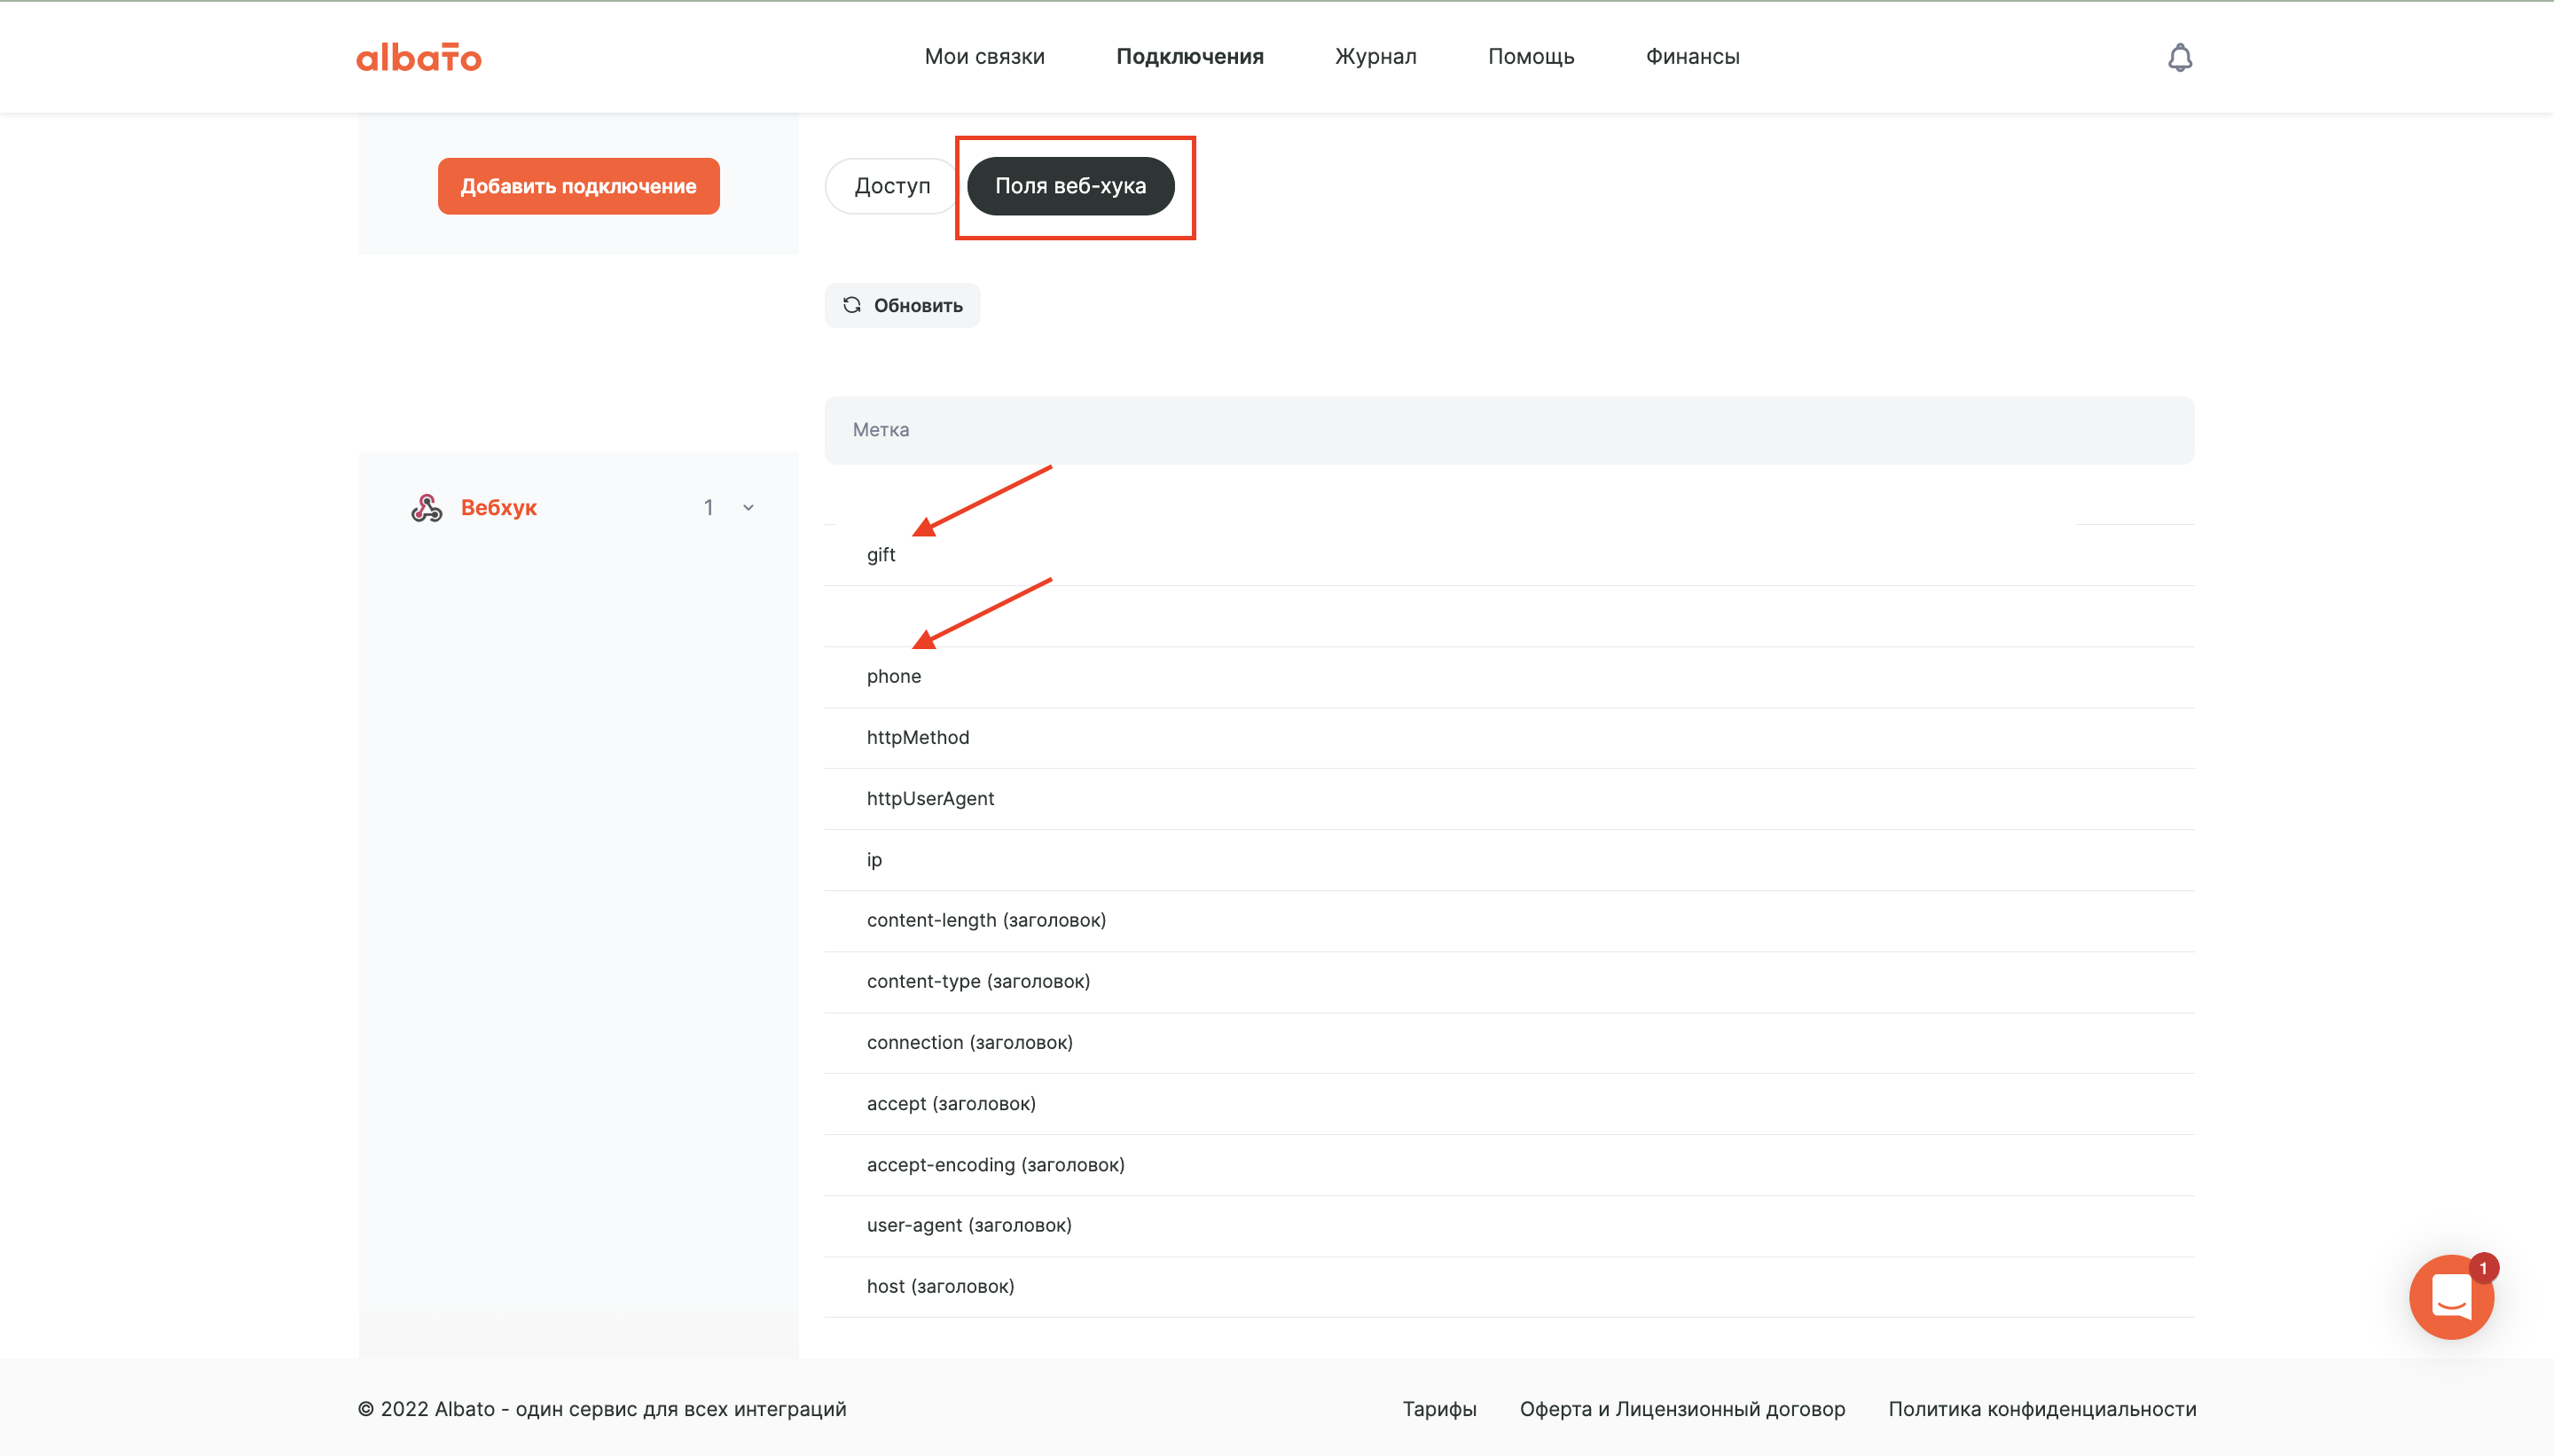Click the refresh icon in Обновить
This screenshot has width=2554, height=1456.
[x=852, y=305]
